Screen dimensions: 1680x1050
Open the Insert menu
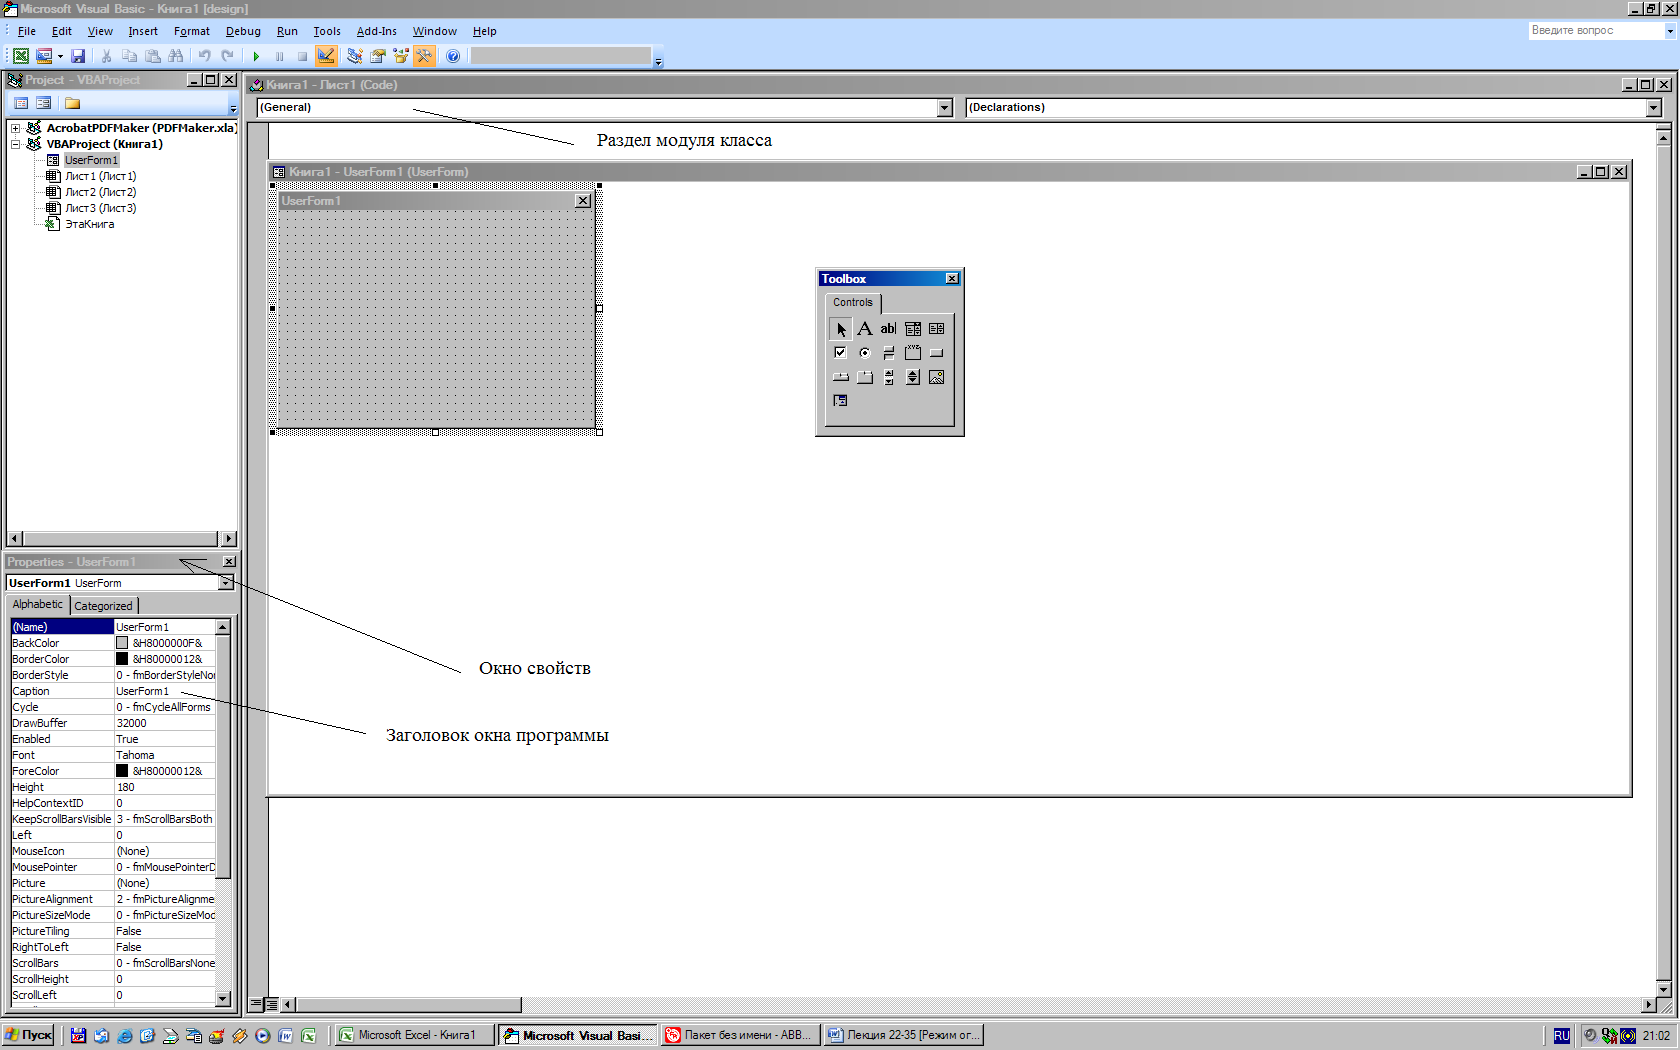[143, 31]
